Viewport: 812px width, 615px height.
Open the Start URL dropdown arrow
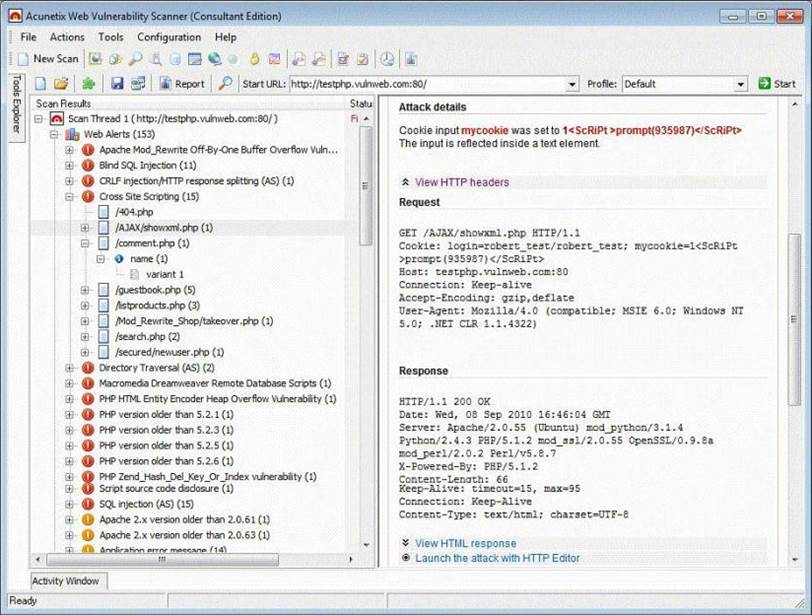(572, 84)
